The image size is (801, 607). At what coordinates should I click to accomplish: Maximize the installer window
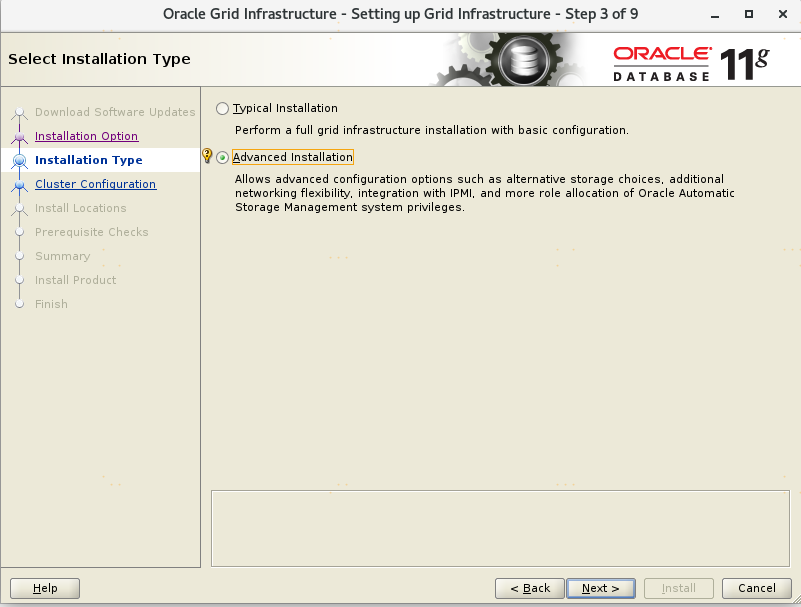(x=749, y=16)
